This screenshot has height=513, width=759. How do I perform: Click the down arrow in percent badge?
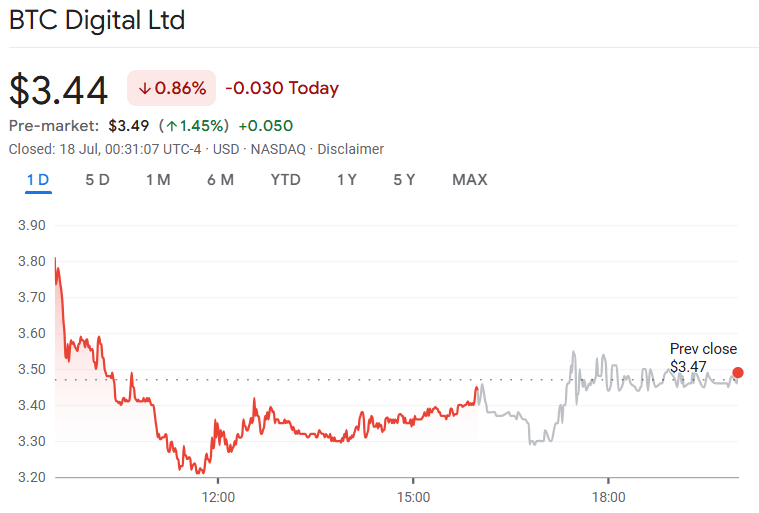coord(144,89)
